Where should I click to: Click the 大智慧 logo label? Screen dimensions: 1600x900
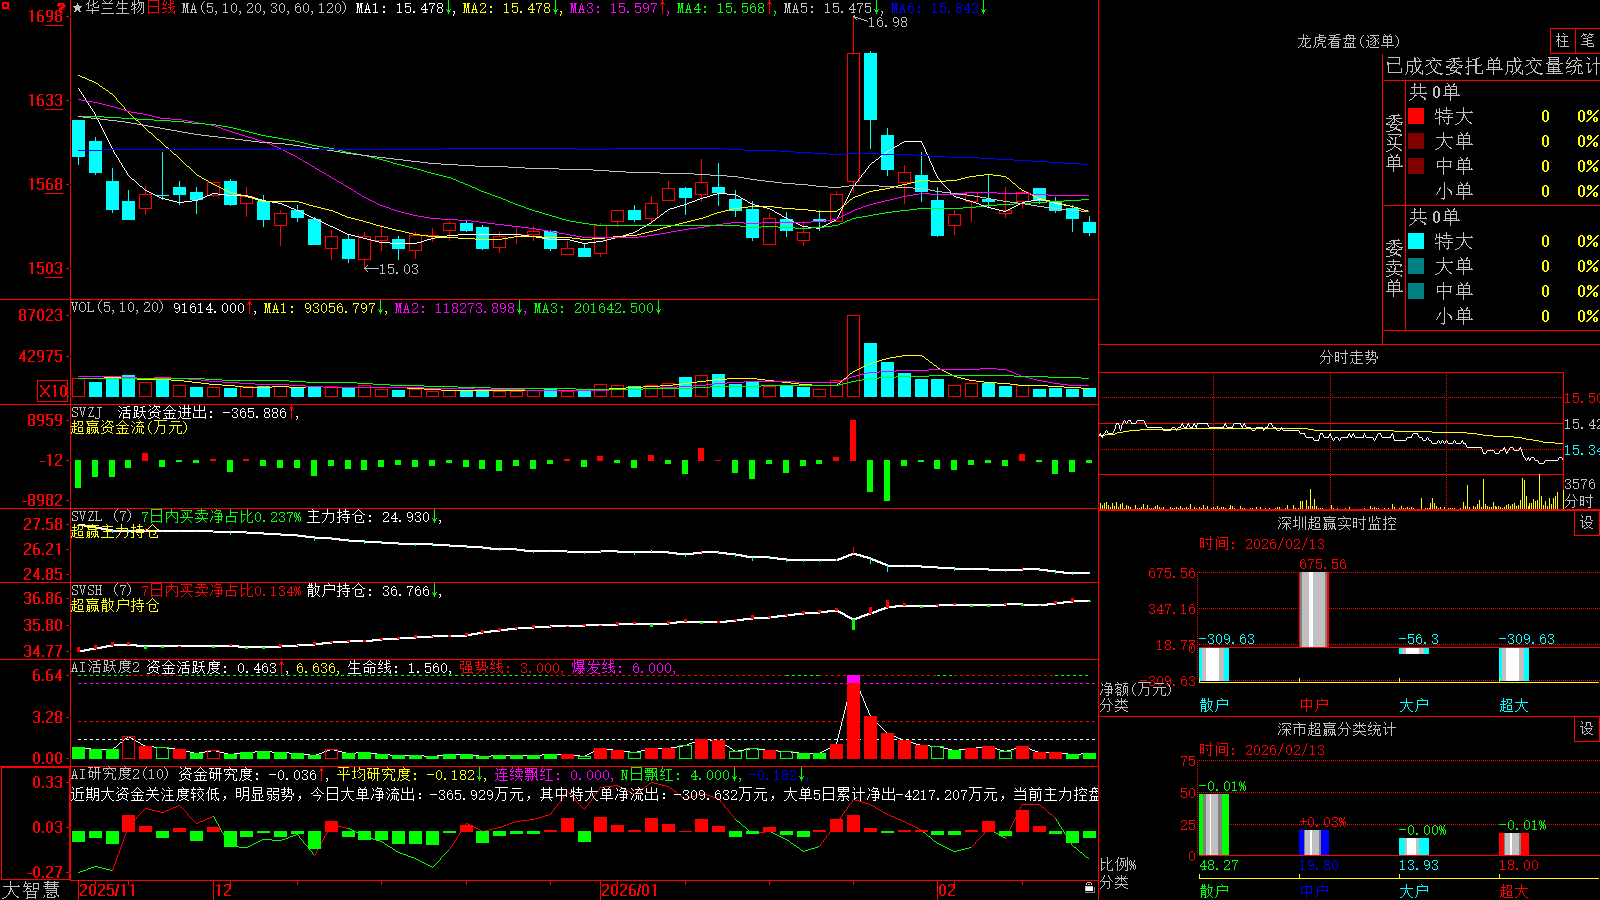point(31,890)
